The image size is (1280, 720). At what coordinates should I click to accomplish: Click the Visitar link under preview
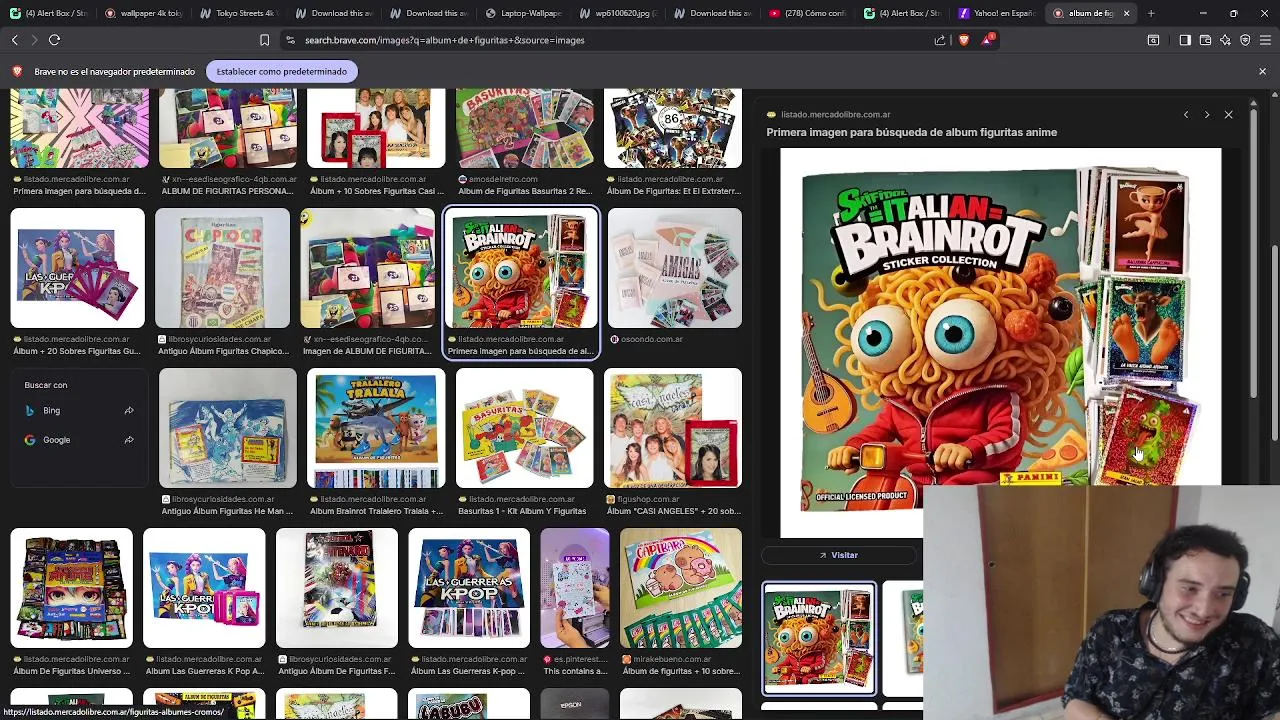click(x=839, y=555)
